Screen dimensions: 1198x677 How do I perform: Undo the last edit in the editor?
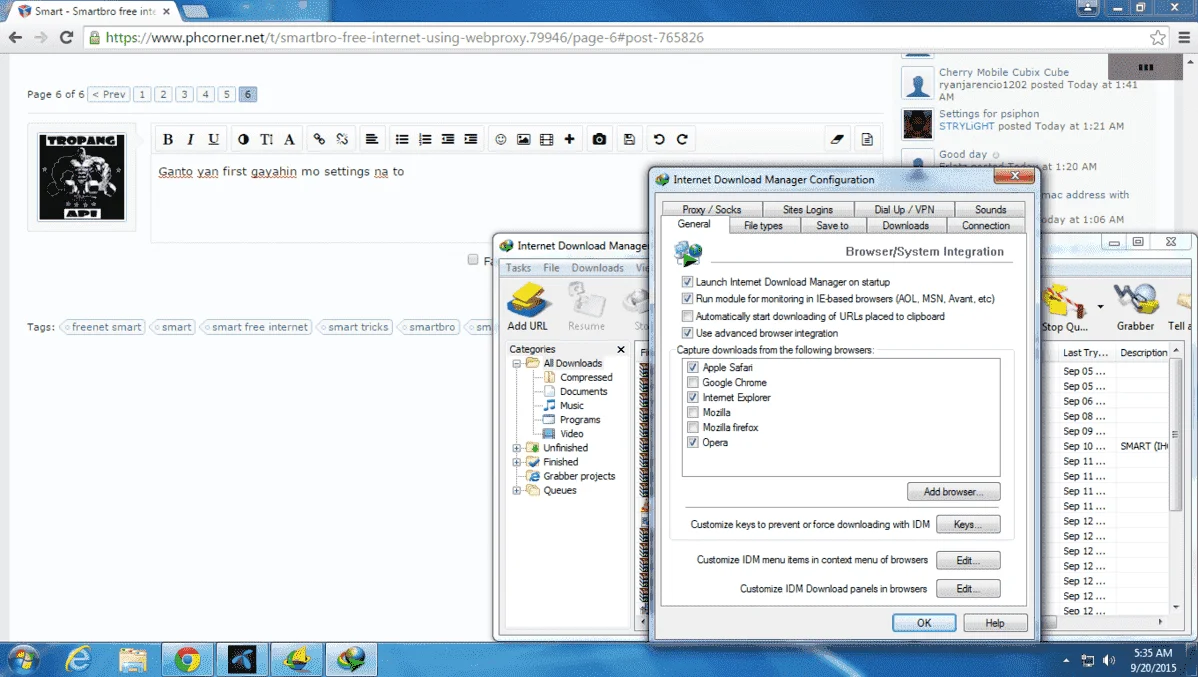point(659,139)
